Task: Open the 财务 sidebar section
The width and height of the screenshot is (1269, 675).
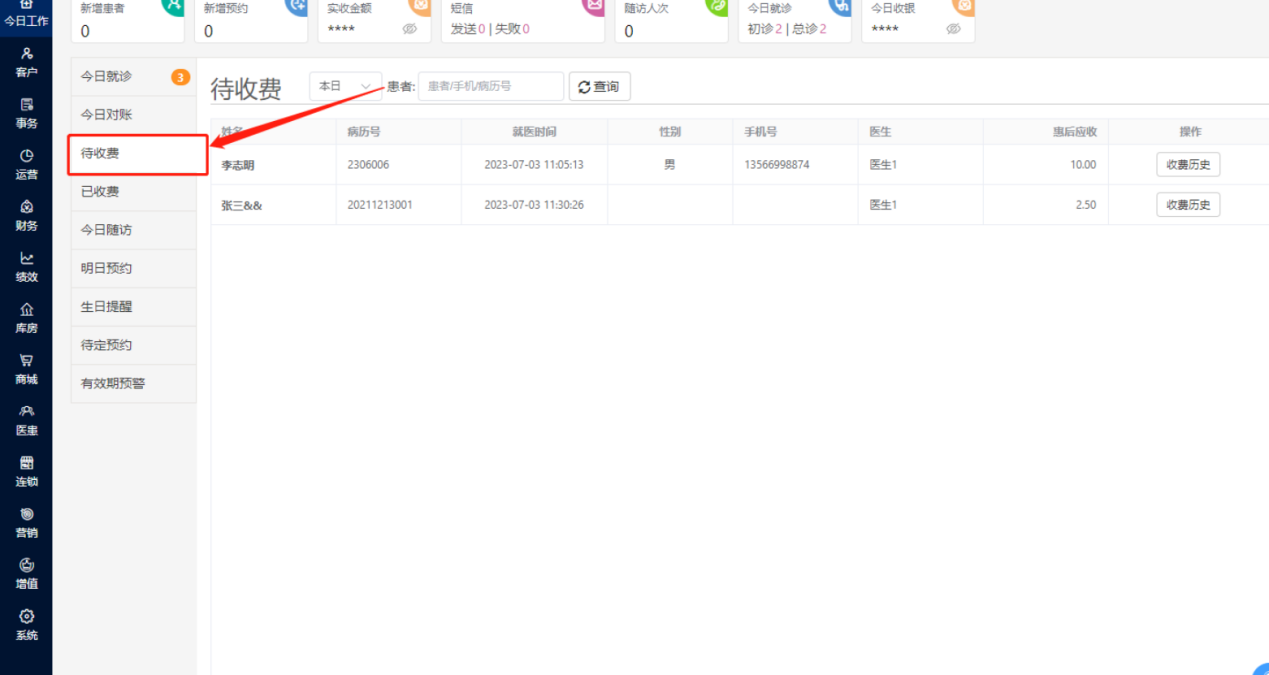Action: (26, 215)
